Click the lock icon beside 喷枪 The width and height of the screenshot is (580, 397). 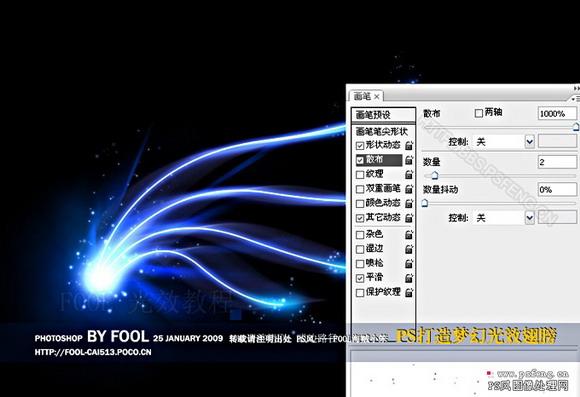[x=408, y=263]
